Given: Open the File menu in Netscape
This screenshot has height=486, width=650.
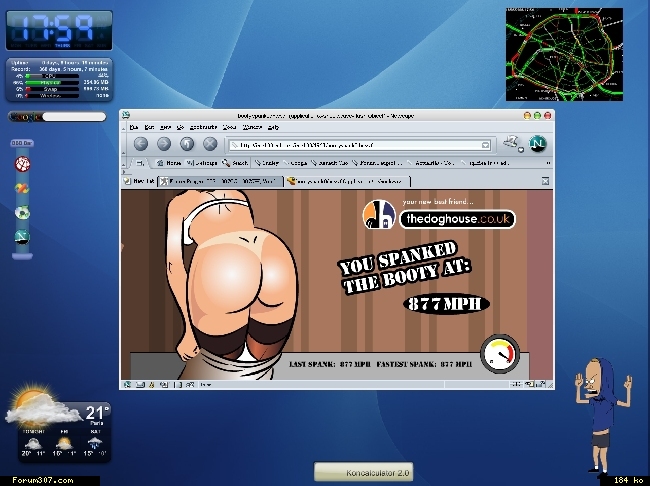Looking at the screenshot, I should [134, 127].
